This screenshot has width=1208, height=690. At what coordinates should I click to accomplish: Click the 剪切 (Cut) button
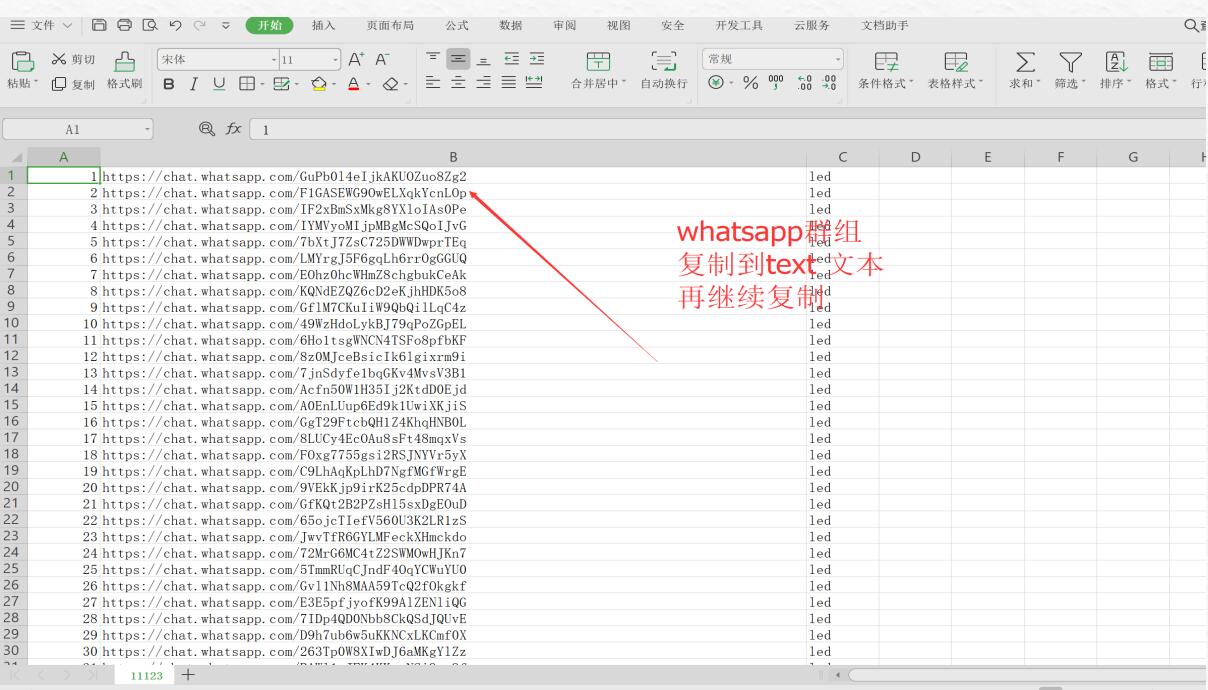click(74, 59)
